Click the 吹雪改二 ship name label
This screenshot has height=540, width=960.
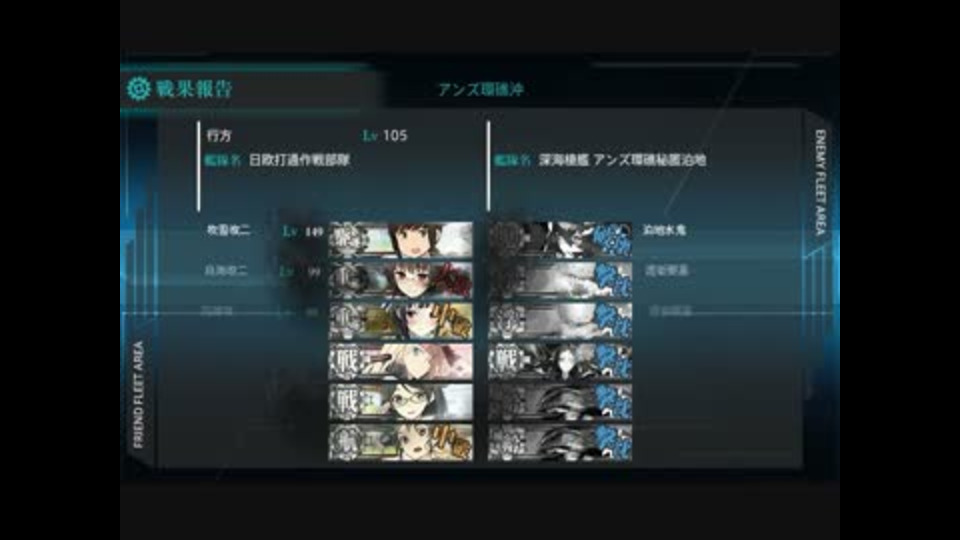click(228, 230)
